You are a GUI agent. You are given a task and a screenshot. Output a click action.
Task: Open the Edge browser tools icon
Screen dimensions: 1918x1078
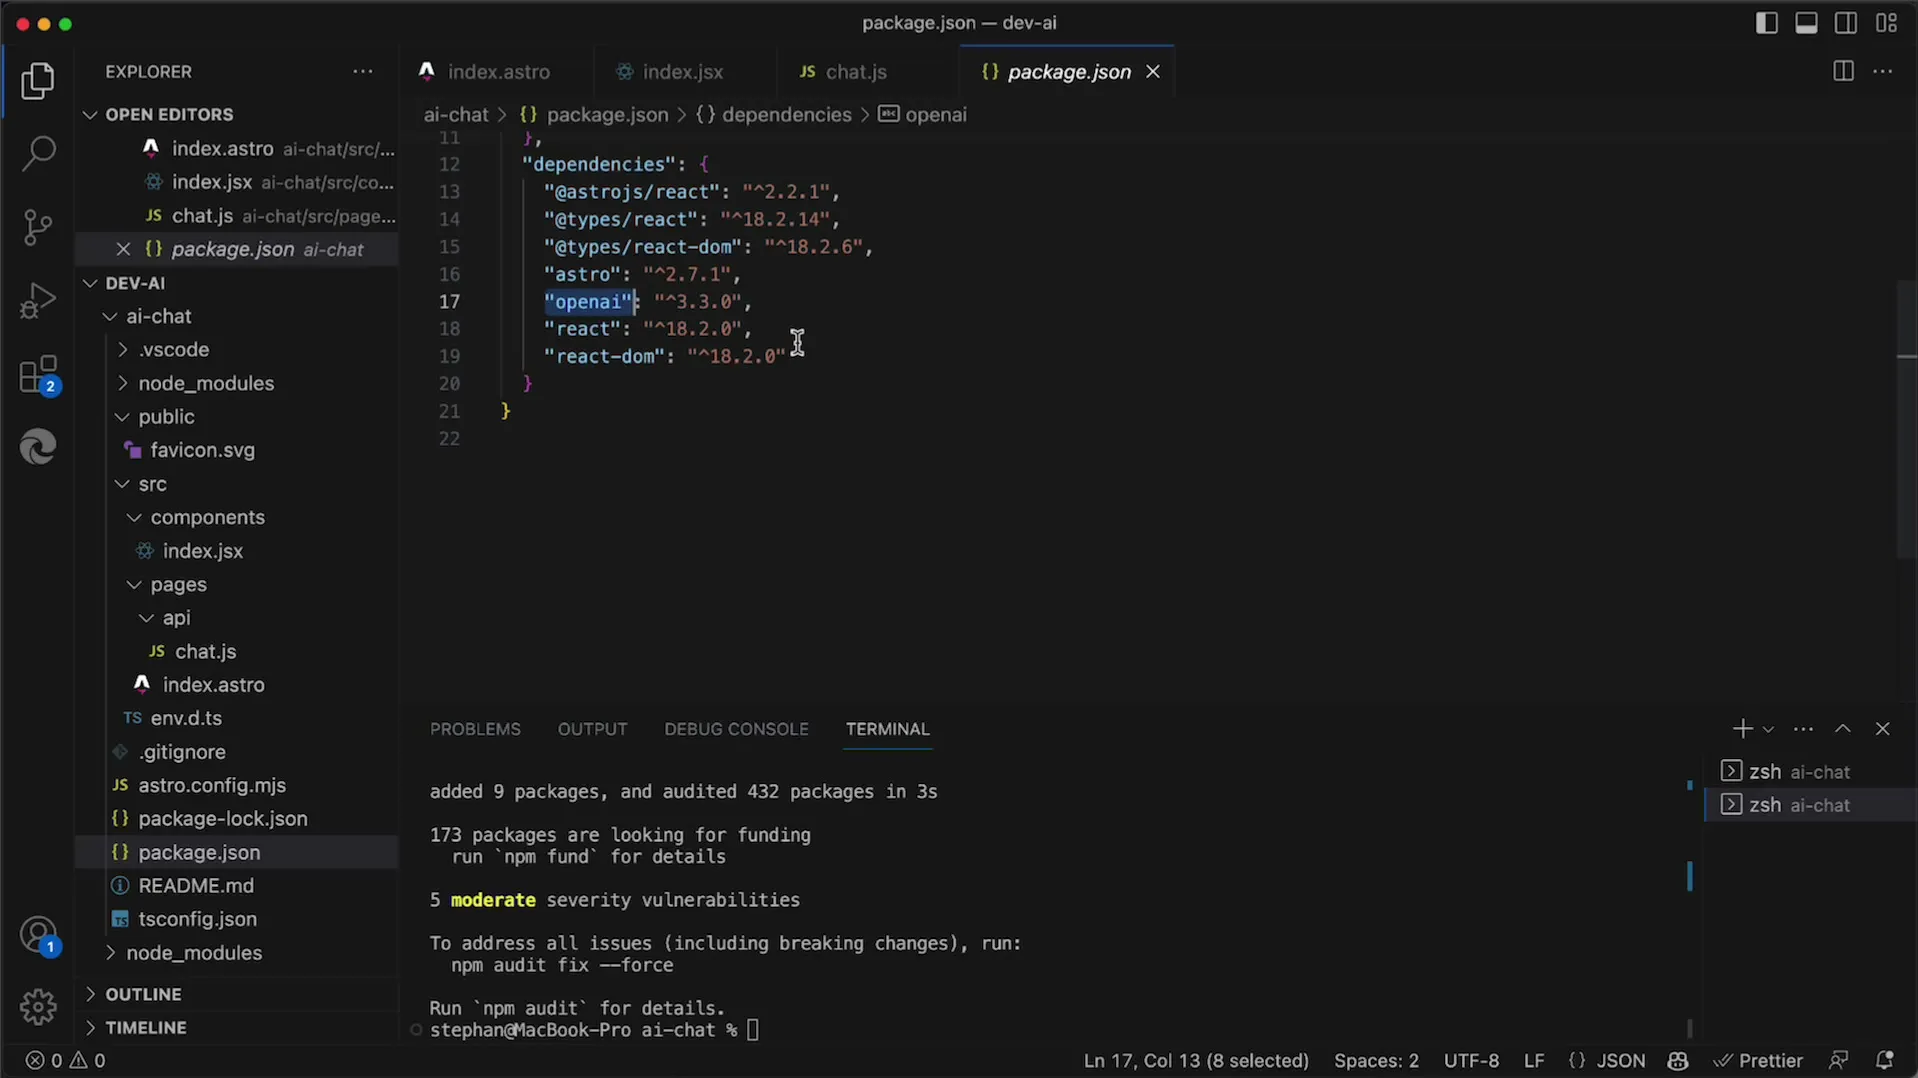tap(38, 447)
